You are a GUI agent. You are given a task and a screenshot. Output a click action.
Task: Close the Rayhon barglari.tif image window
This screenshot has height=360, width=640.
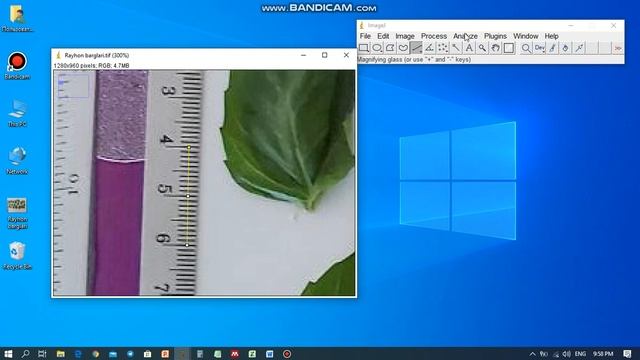pos(346,55)
